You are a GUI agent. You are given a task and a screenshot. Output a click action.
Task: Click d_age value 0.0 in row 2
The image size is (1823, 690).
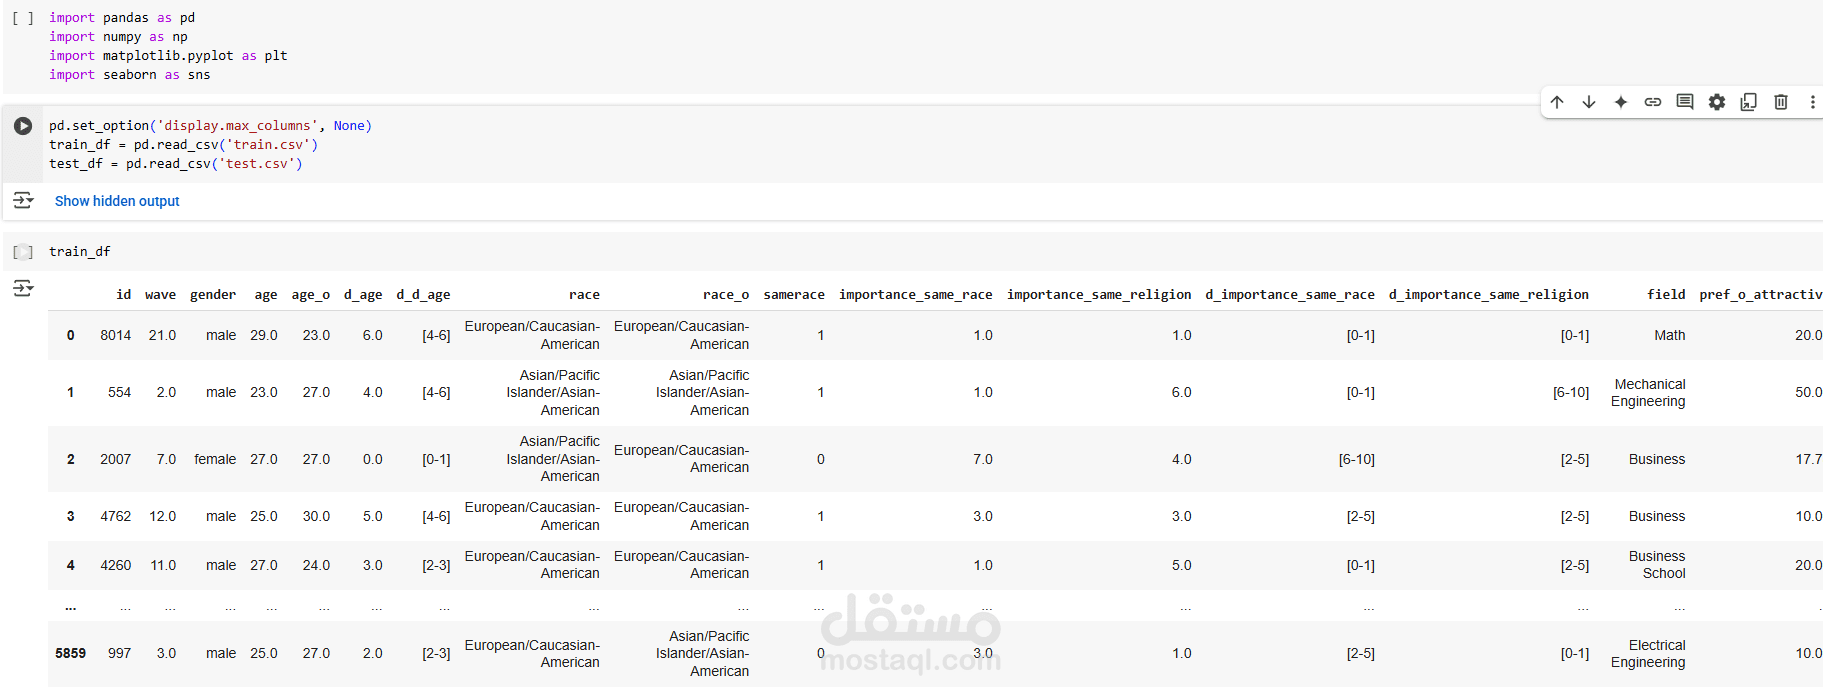pyautogui.click(x=373, y=459)
